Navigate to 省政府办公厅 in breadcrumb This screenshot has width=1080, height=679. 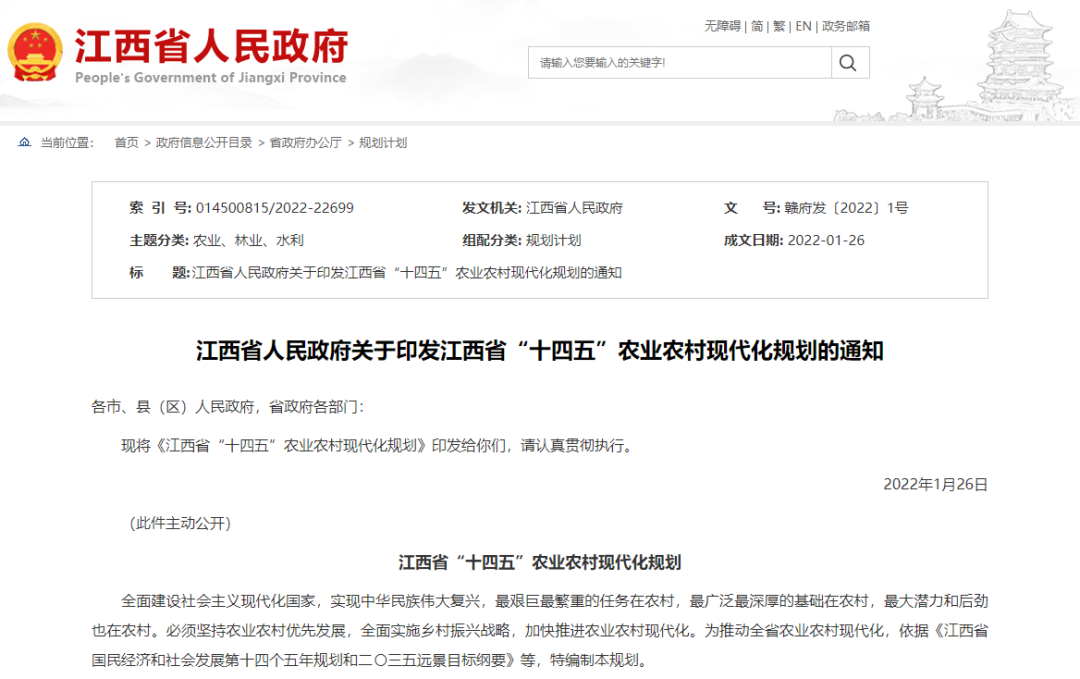tap(305, 143)
